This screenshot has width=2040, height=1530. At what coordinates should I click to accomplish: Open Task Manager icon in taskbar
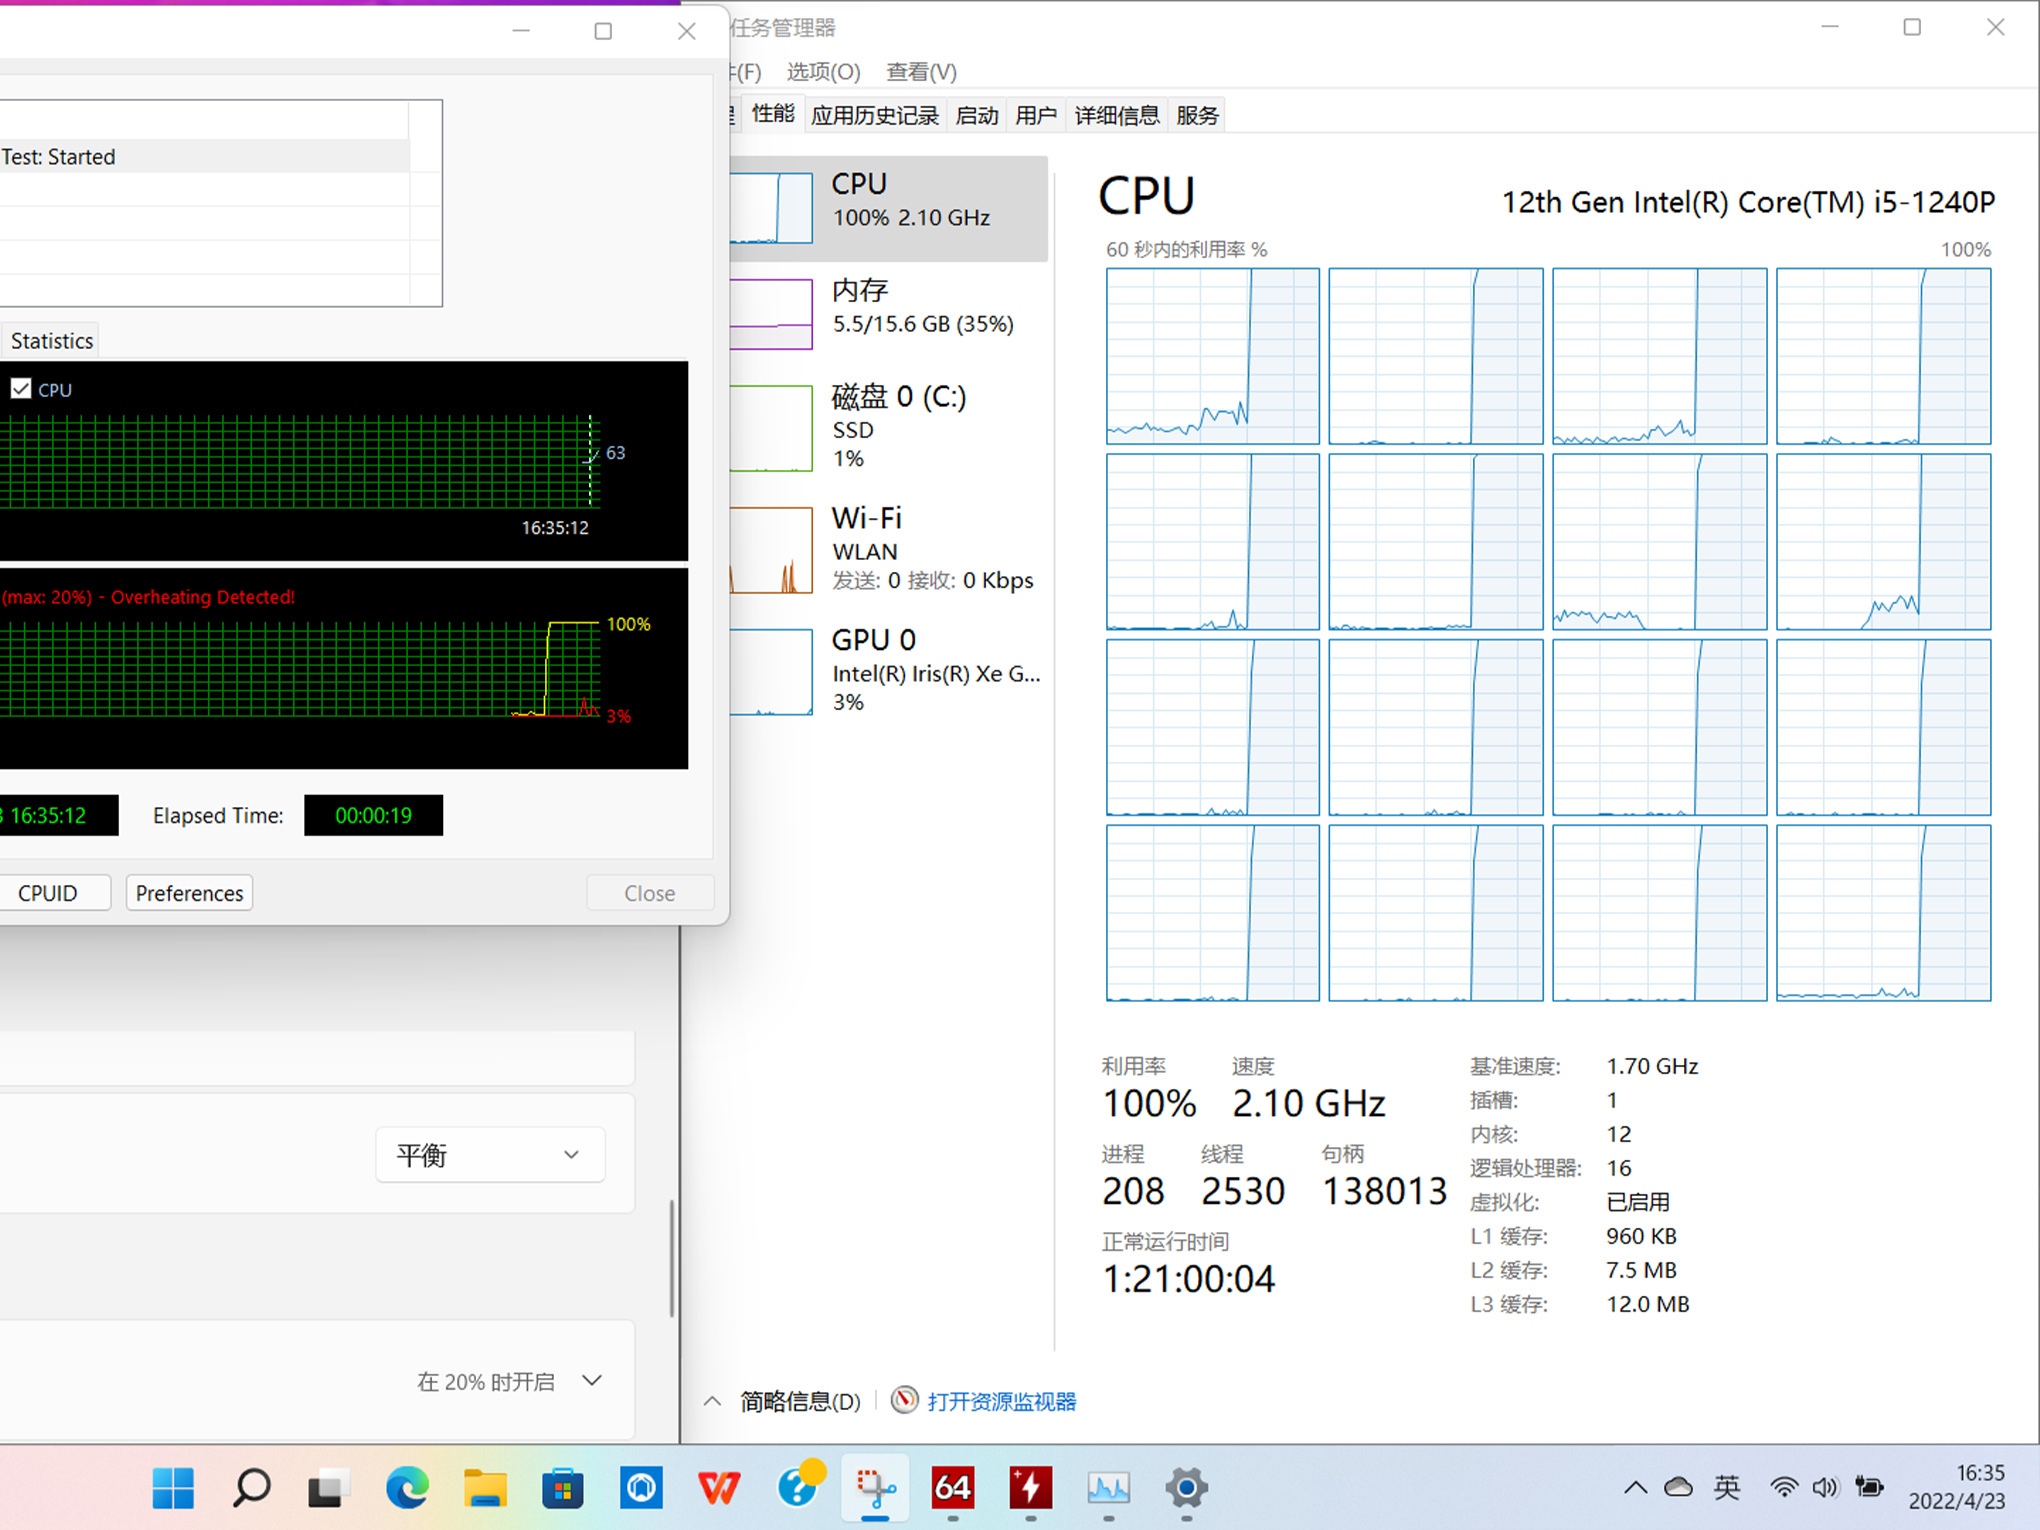(1108, 1488)
